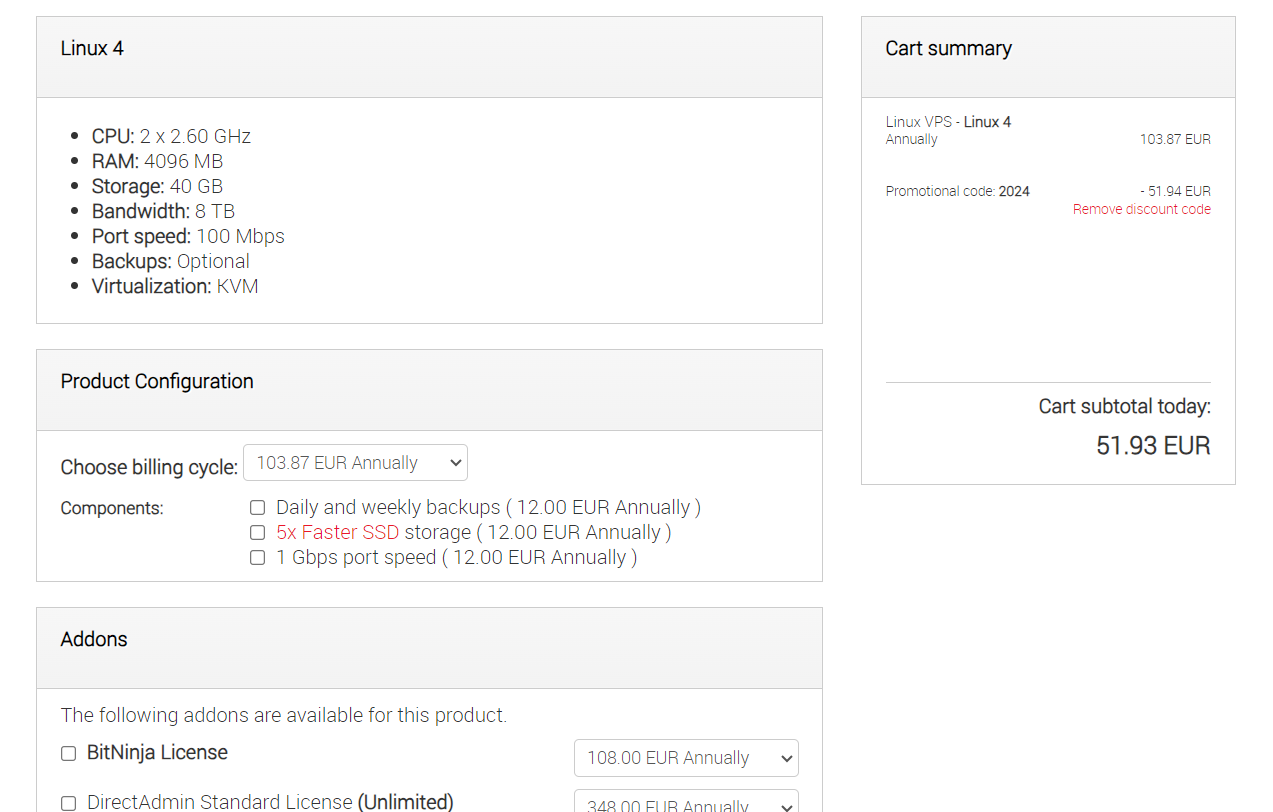This screenshot has width=1273, height=812.
Task: Click the Cart summary heading
Action: click(948, 48)
